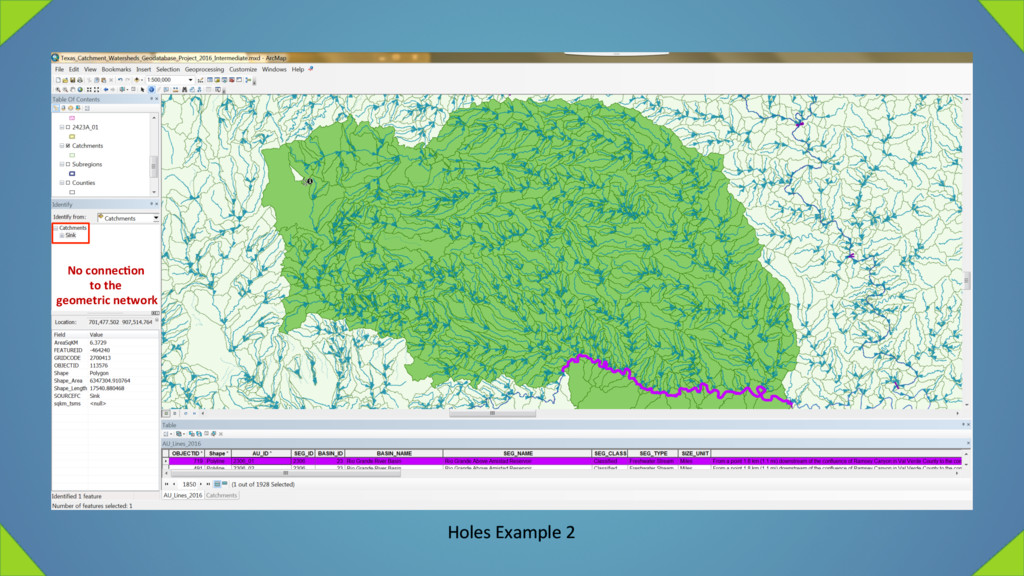Screen dimensions: 1024x576
Task: Open the 'Identify from' dropdown
Action: click(x=155, y=217)
